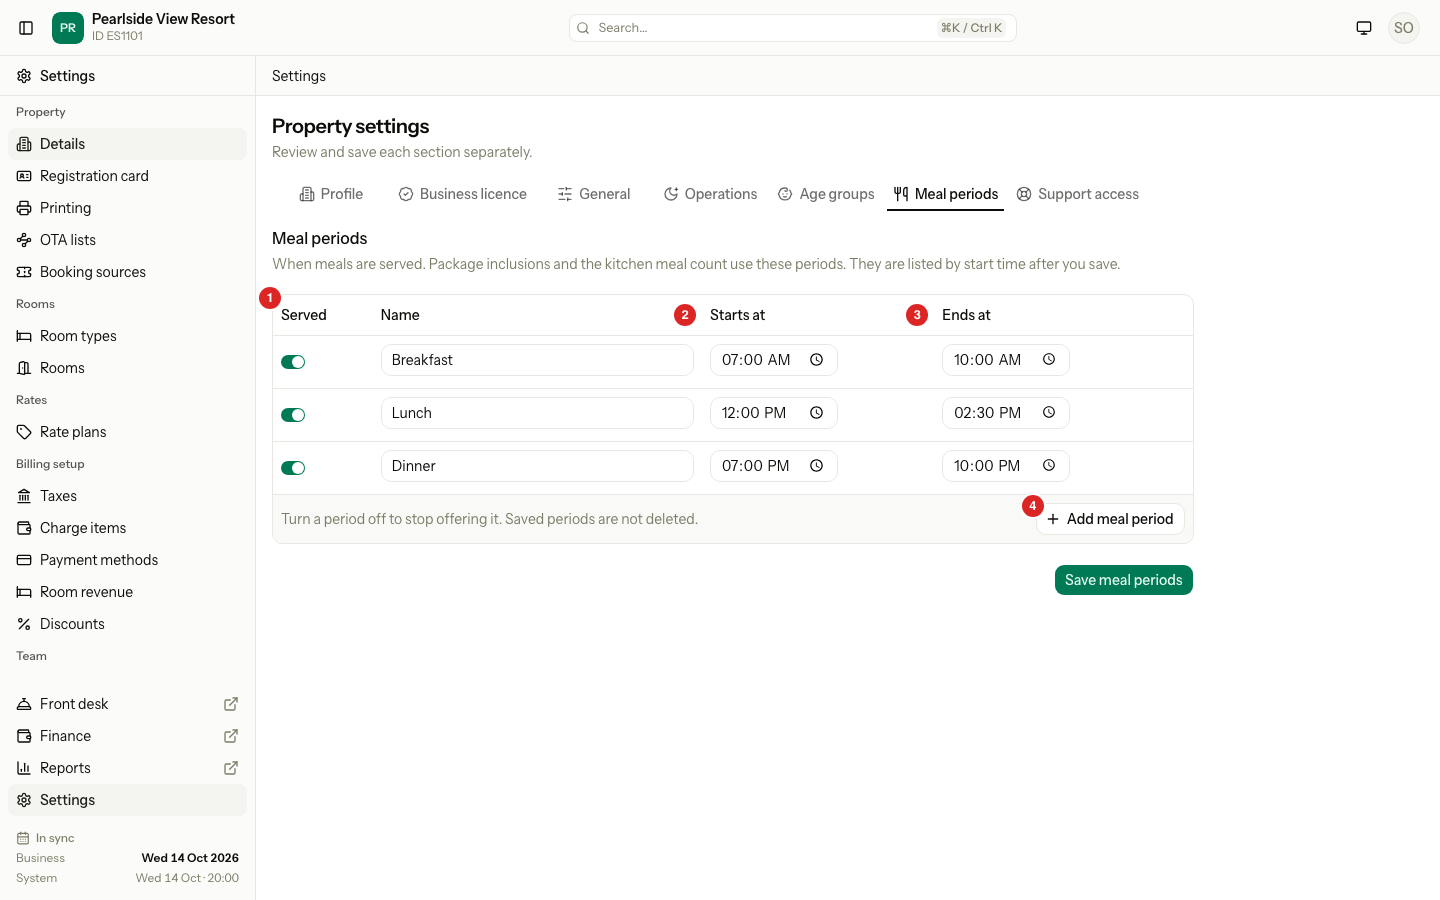Open display mode monitor icon
The height and width of the screenshot is (900, 1440).
pyautogui.click(x=1364, y=28)
